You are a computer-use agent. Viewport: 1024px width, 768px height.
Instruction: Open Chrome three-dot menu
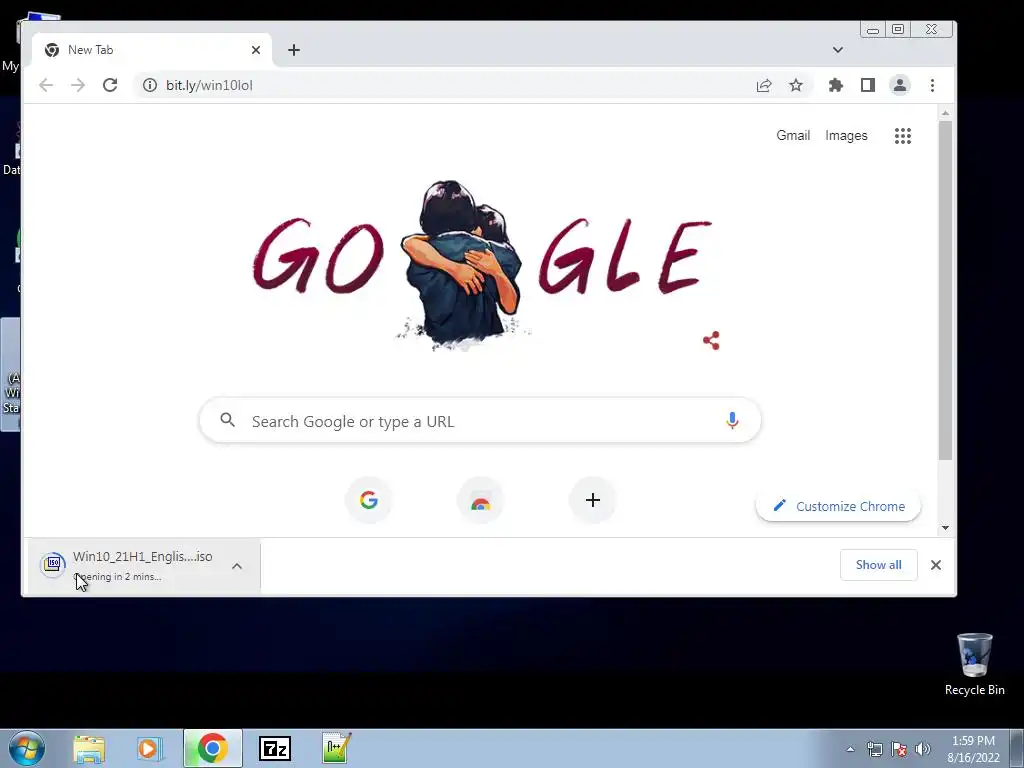(x=932, y=85)
